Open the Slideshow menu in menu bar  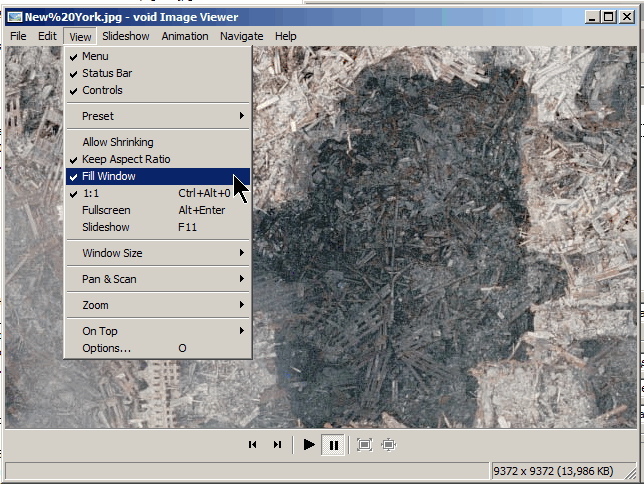coord(125,36)
